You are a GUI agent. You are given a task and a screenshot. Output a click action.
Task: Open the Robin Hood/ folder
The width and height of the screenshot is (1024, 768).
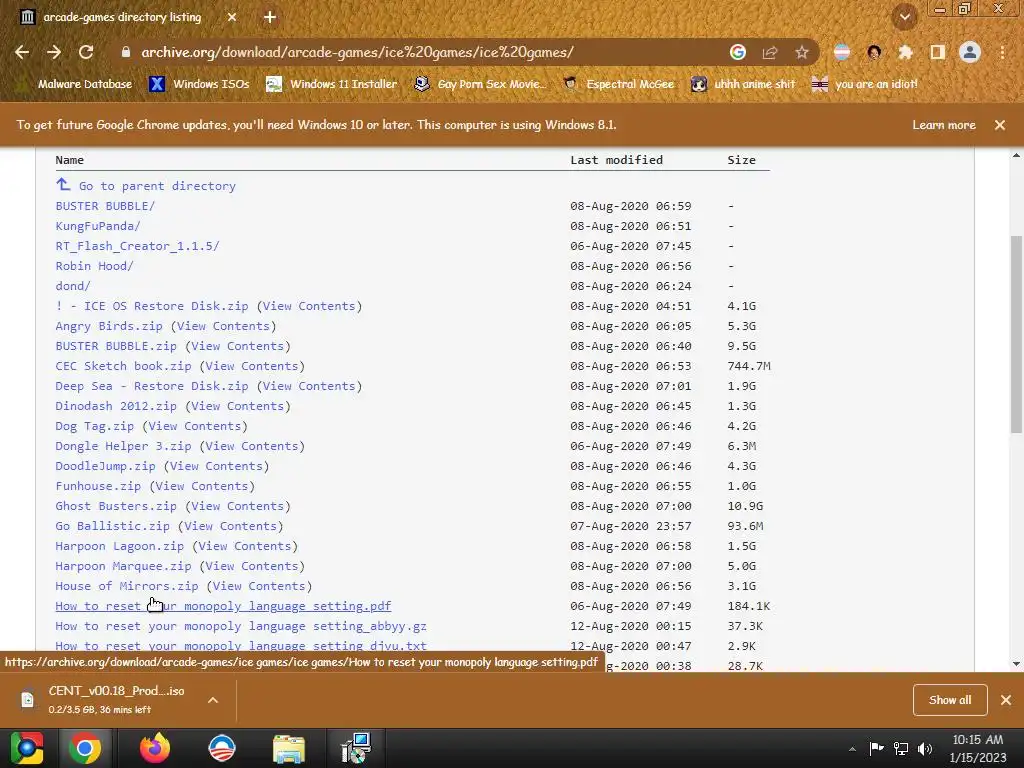coord(94,266)
